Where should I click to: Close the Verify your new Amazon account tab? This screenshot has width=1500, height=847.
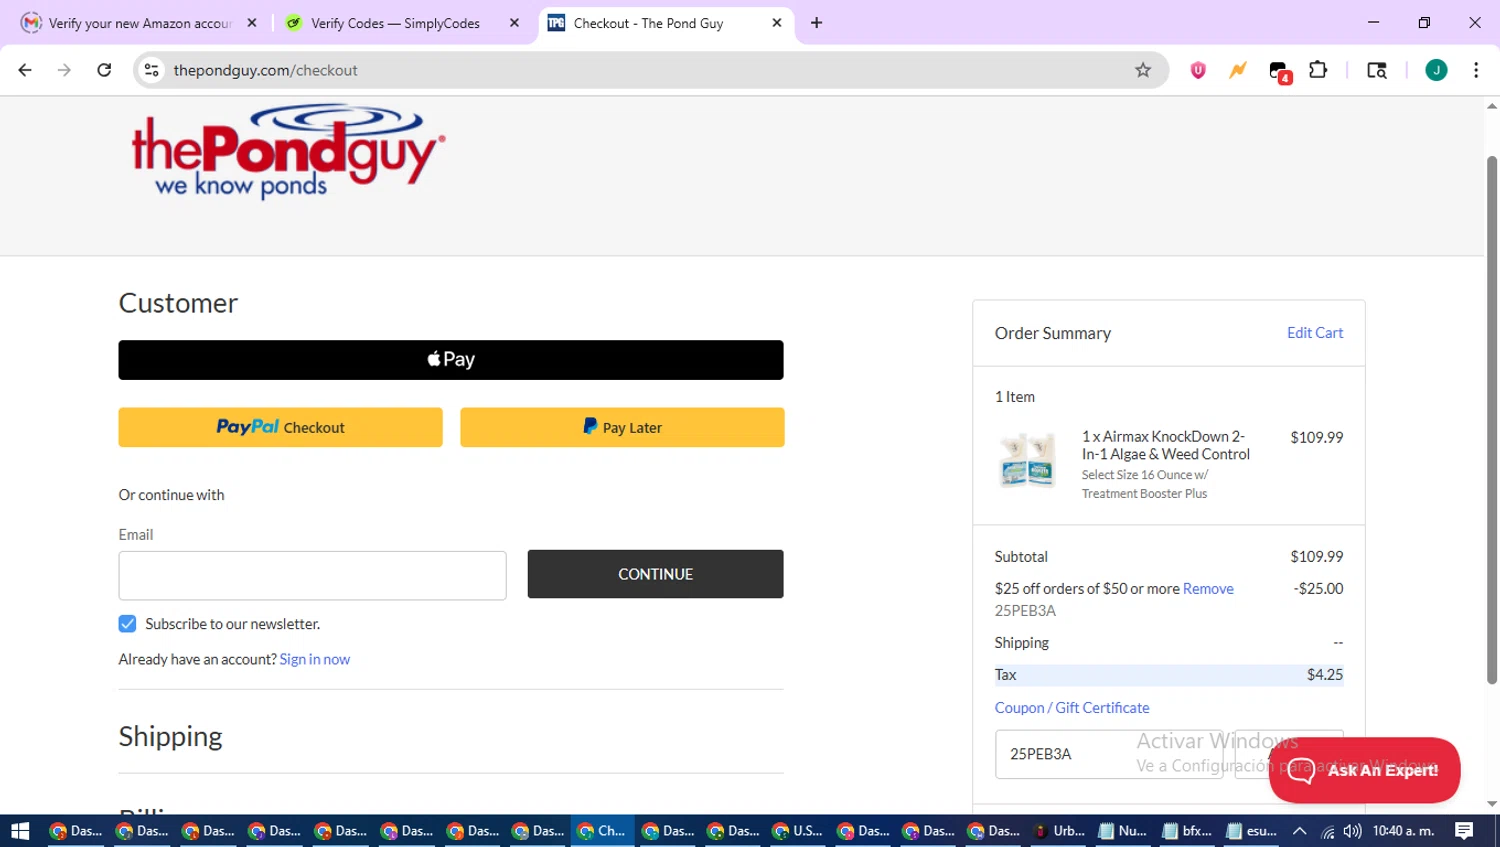click(x=252, y=23)
